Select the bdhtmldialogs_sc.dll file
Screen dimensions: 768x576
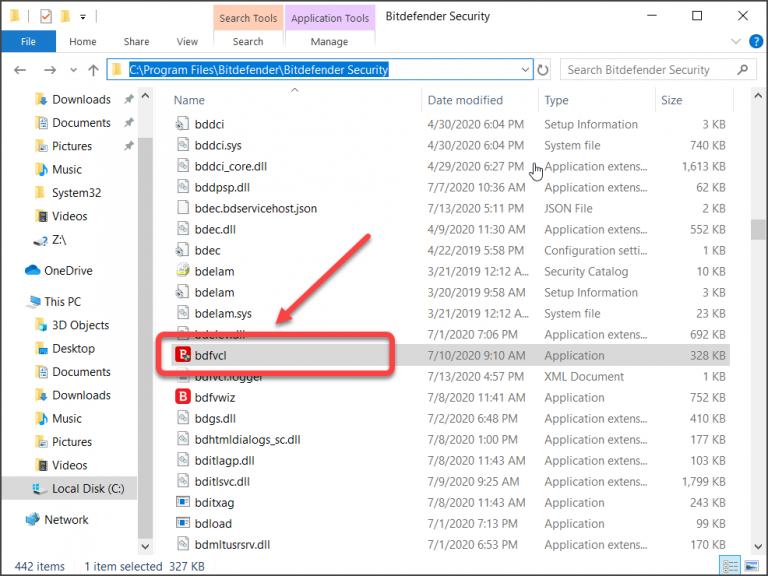[x=247, y=439]
